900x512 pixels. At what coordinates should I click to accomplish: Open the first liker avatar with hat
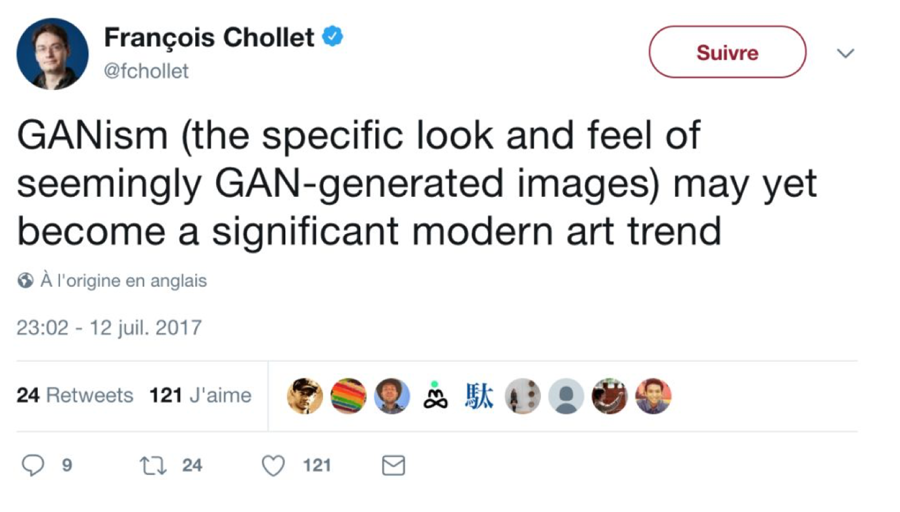coord(305,396)
